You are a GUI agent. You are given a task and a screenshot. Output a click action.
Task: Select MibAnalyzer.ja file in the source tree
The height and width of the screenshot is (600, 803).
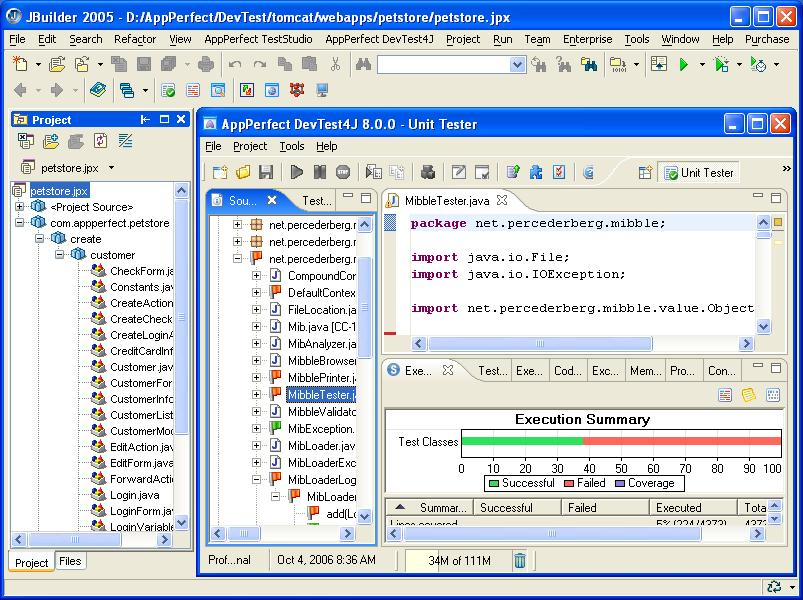[x=322, y=344]
